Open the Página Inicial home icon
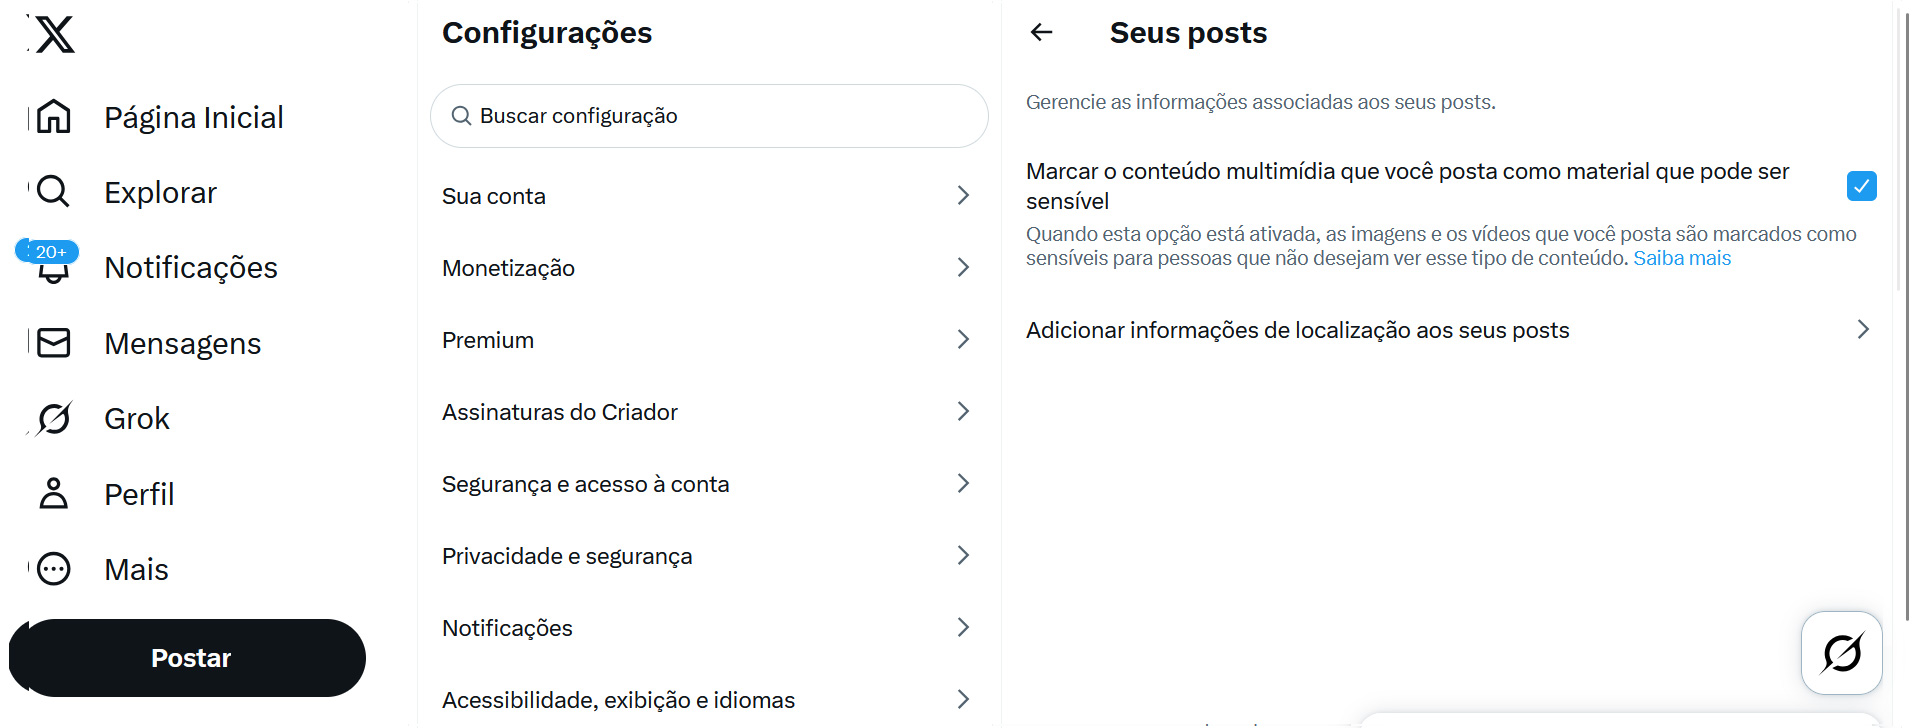This screenshot has height=728, width=1912. click(54, 117)
